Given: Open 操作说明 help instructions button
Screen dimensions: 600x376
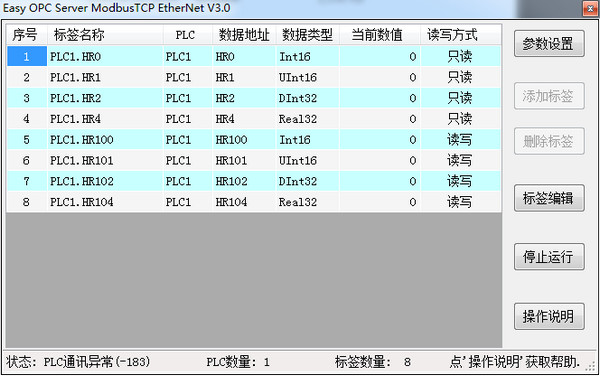Looking at the screenshot, I should click(549, 316).
